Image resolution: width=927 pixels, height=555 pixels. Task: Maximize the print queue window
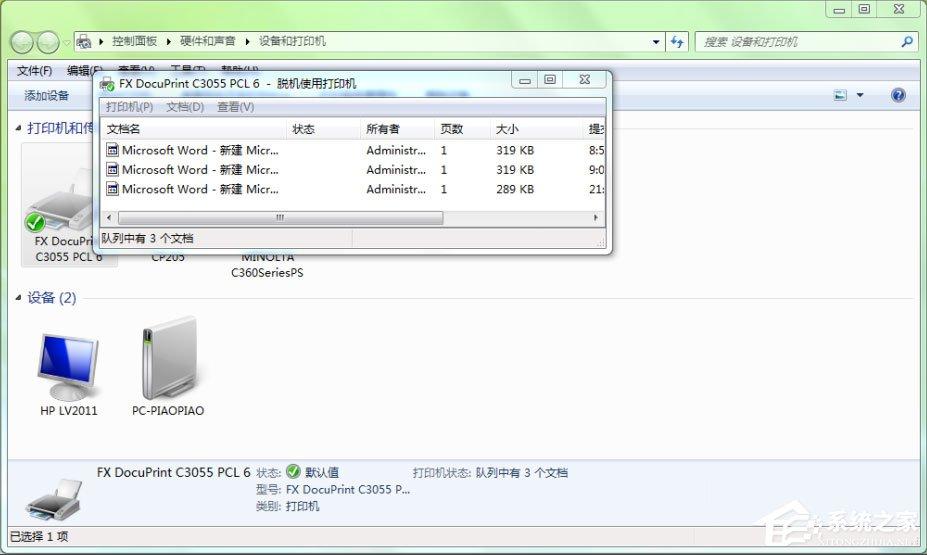point(550,80)
